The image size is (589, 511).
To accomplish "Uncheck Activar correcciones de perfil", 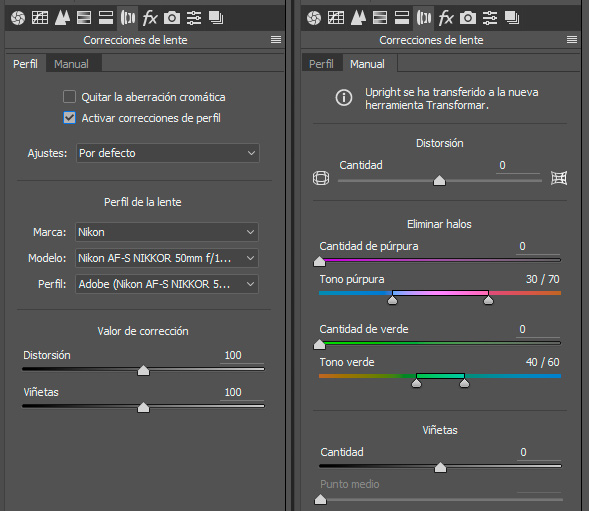I will point(69,118).
